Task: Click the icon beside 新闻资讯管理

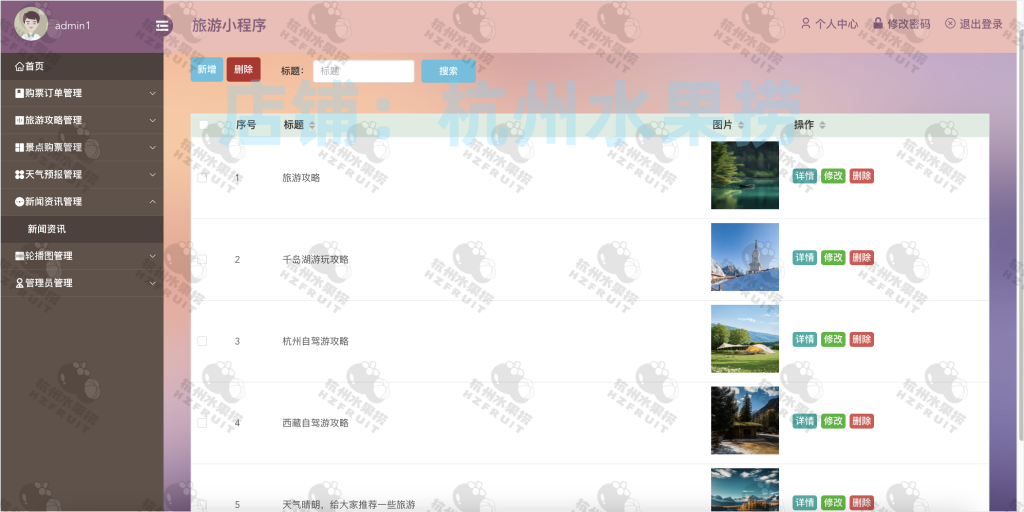Action: (19, 202)
